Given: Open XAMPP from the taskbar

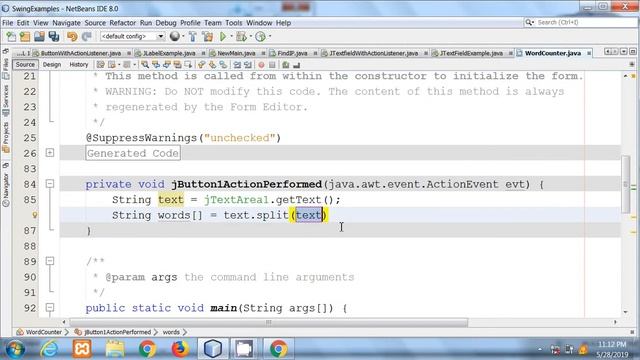Looking at the screenshot, I should point(82,349).
